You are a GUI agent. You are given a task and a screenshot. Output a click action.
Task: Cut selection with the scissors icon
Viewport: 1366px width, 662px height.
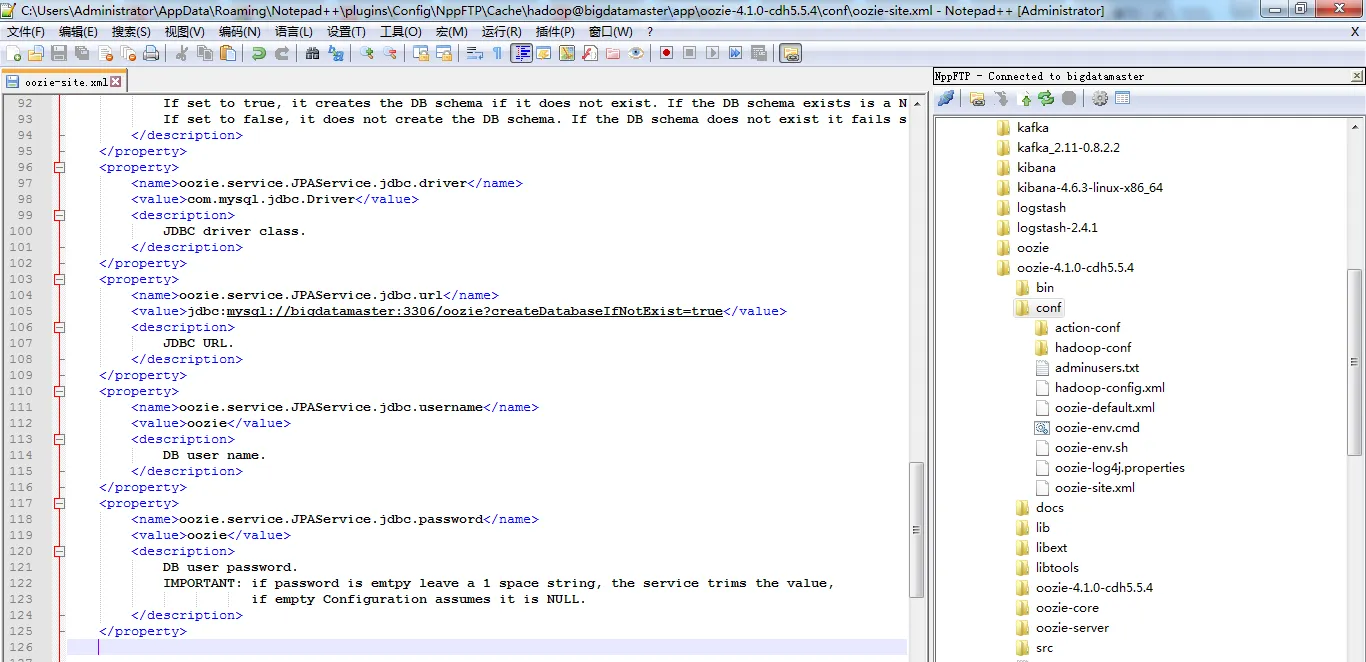181,53
